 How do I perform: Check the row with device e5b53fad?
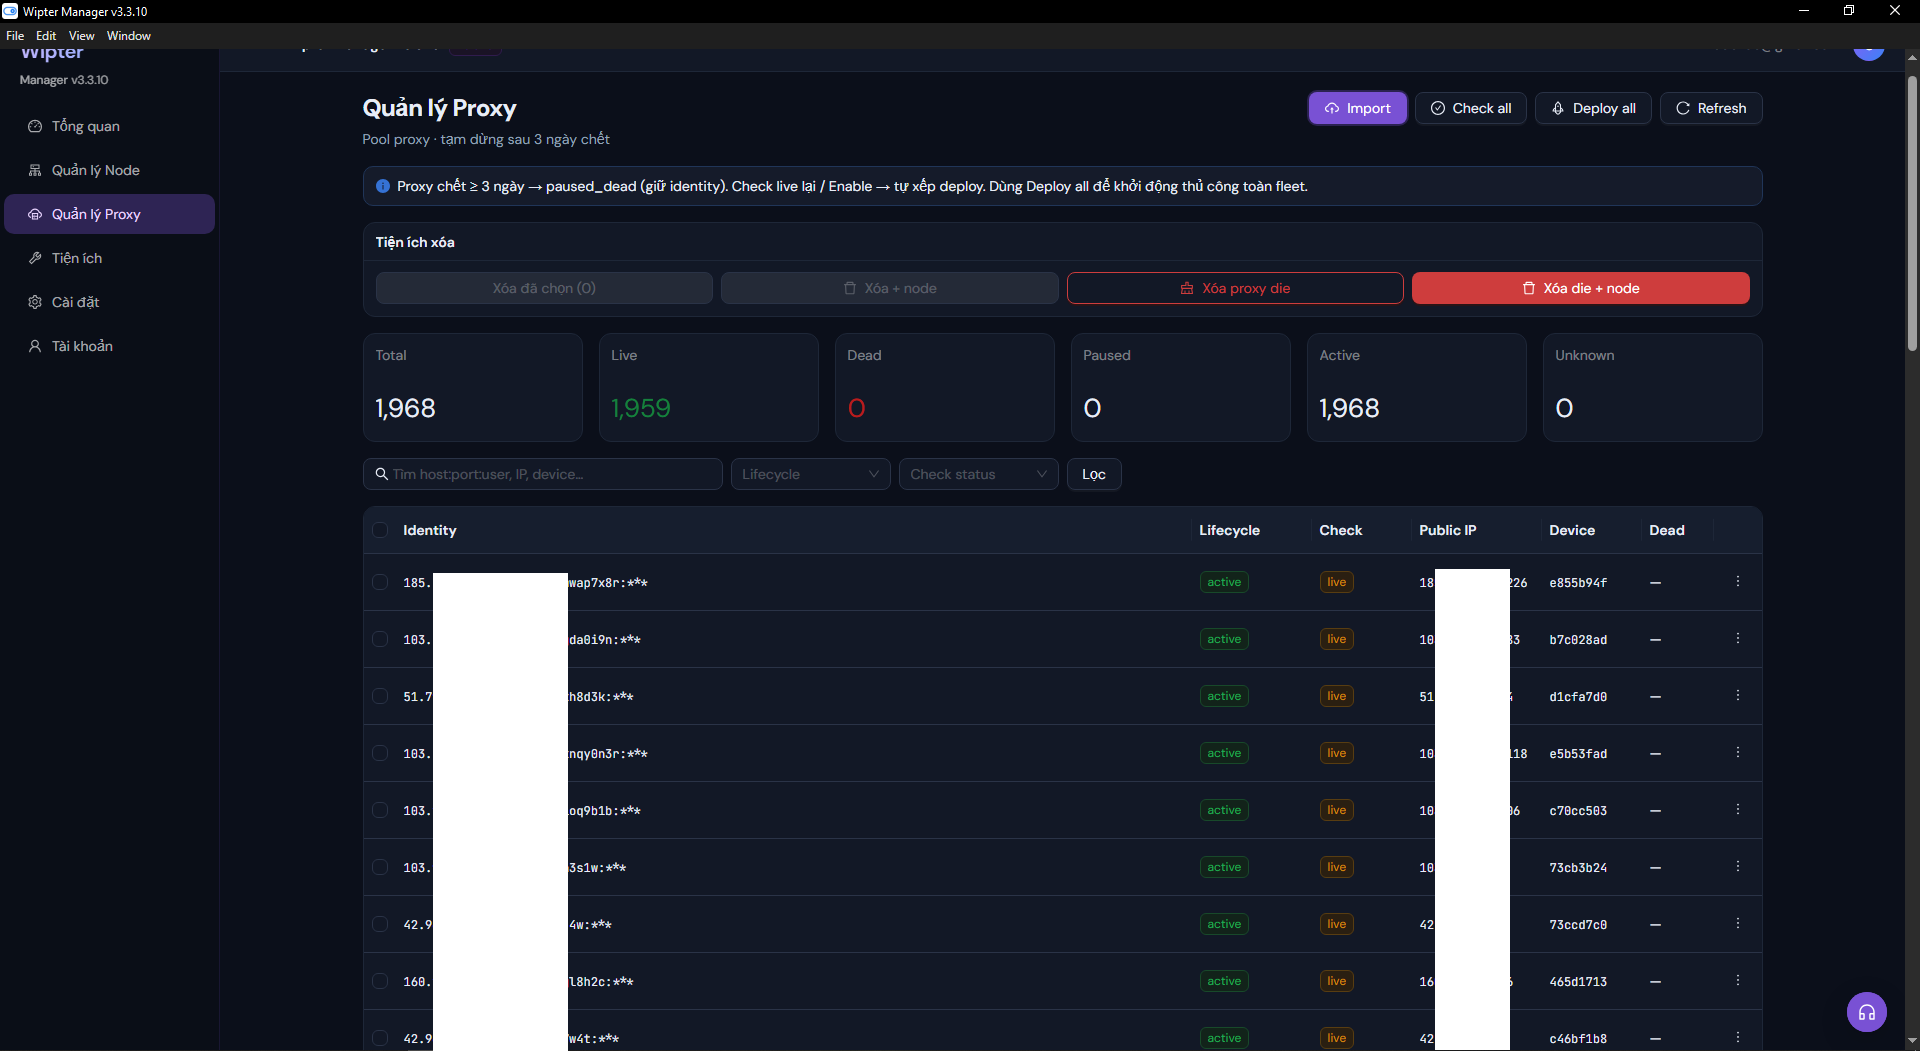point(380,753)
